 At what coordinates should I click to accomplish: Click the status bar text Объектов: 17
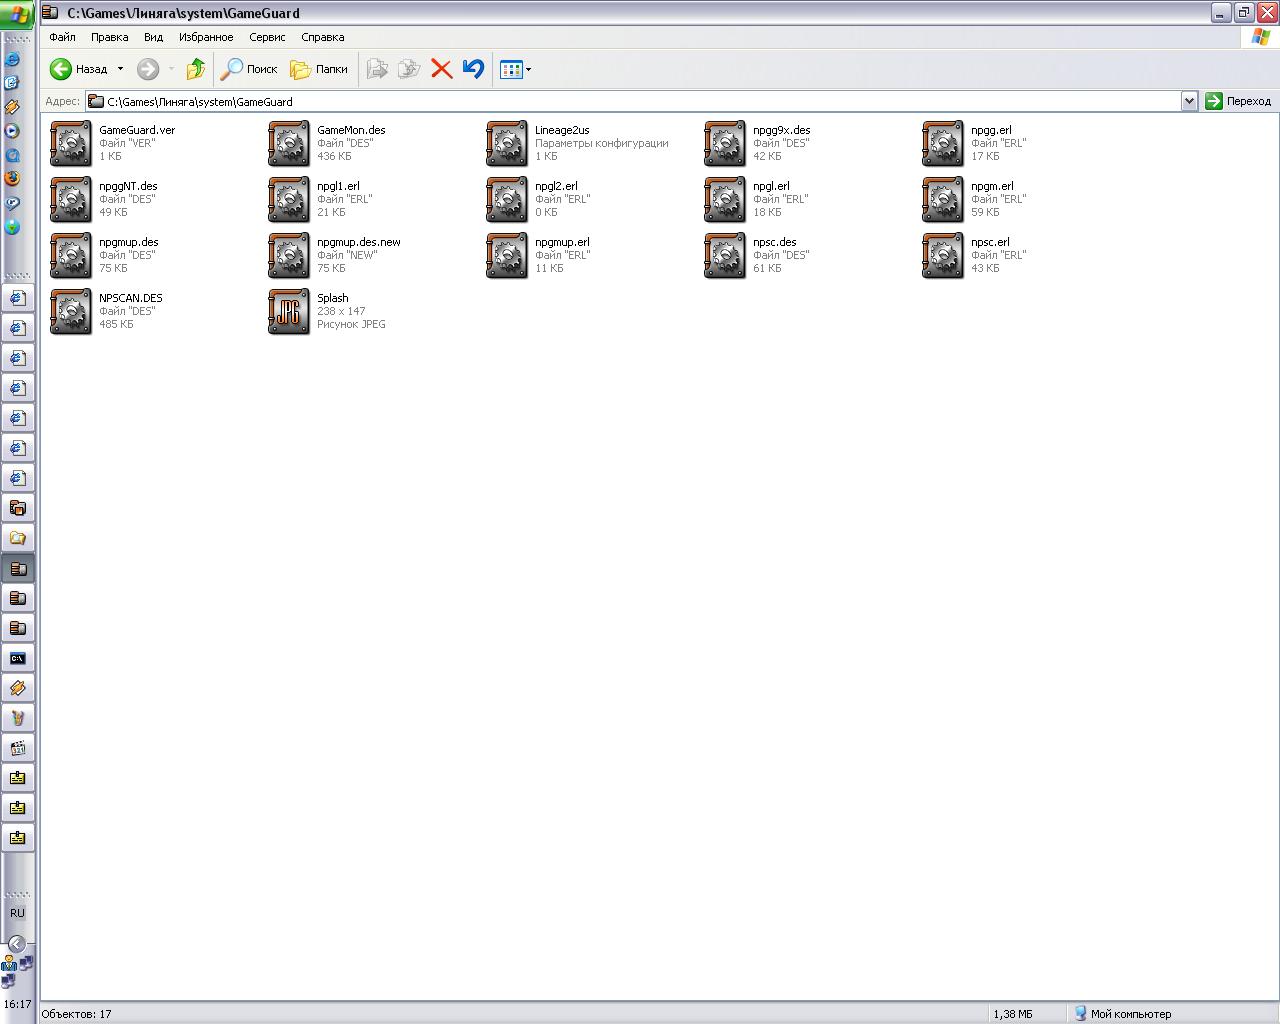pos(77,1014)
